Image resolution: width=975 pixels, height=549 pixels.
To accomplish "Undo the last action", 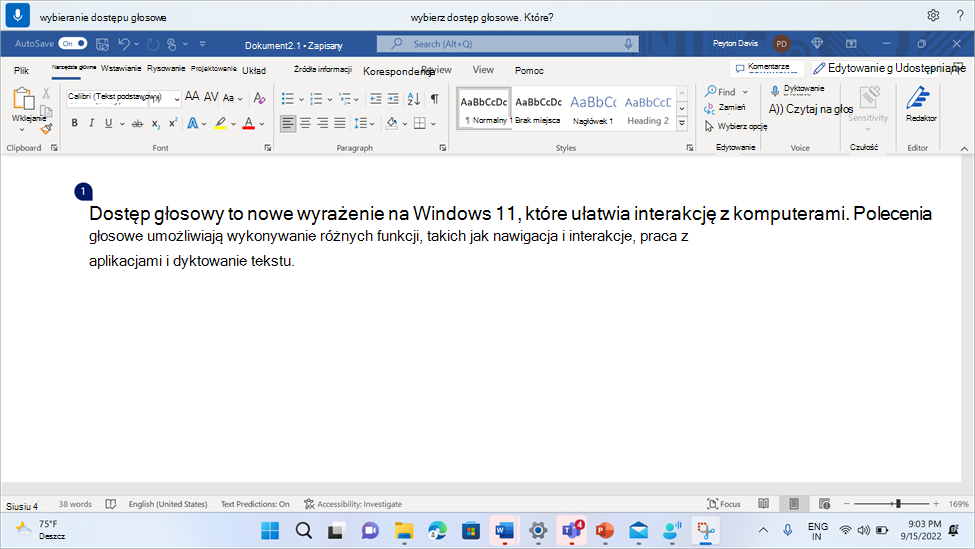I will click(124, 44).
